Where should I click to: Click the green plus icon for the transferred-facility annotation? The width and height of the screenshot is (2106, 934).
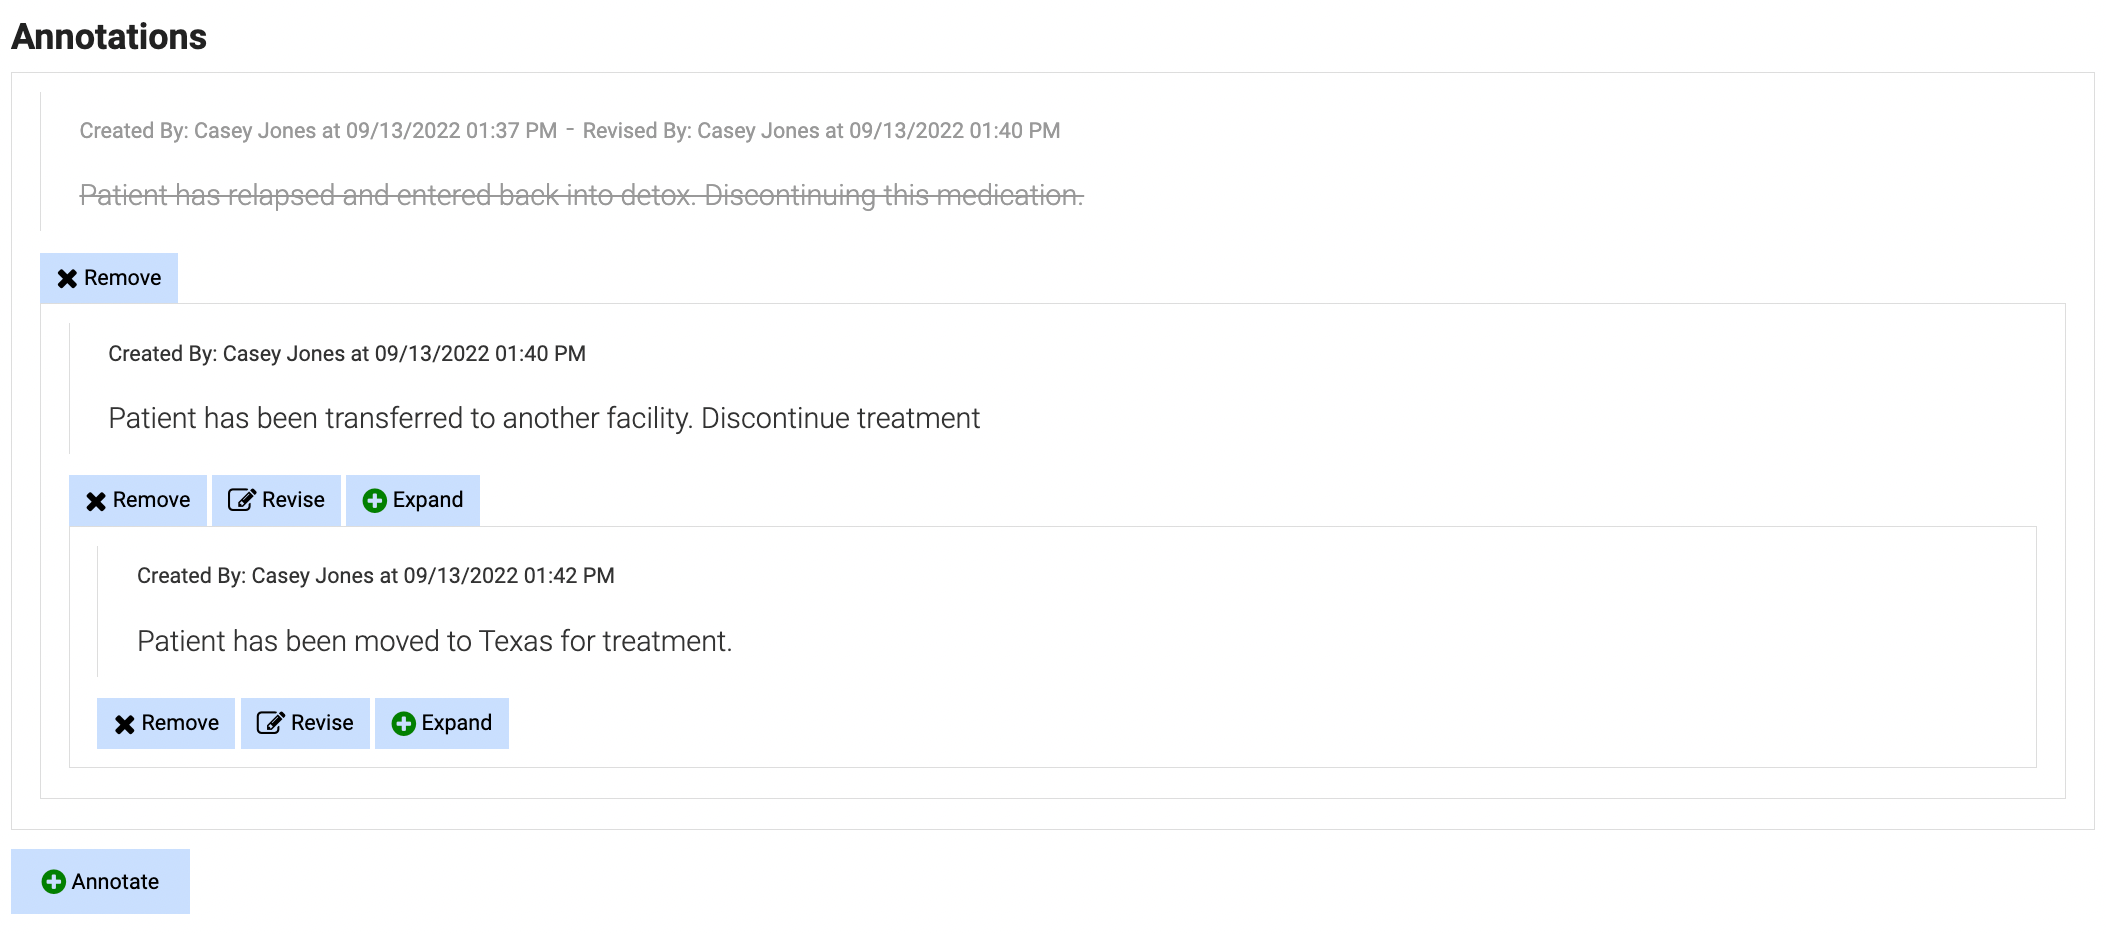375,501
